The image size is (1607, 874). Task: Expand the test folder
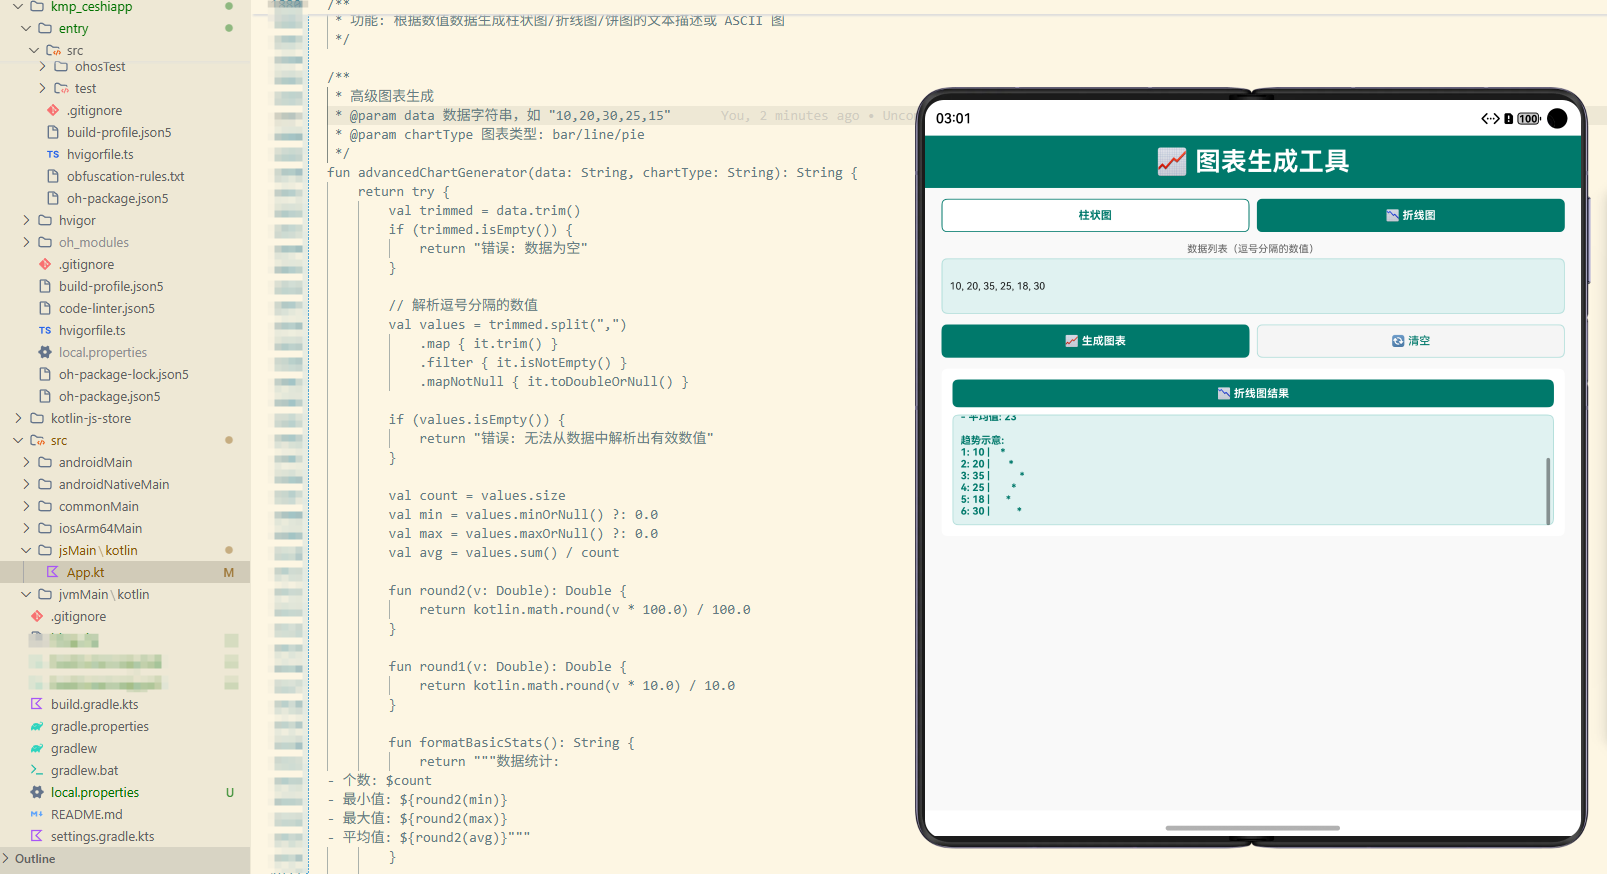[42, 89]
